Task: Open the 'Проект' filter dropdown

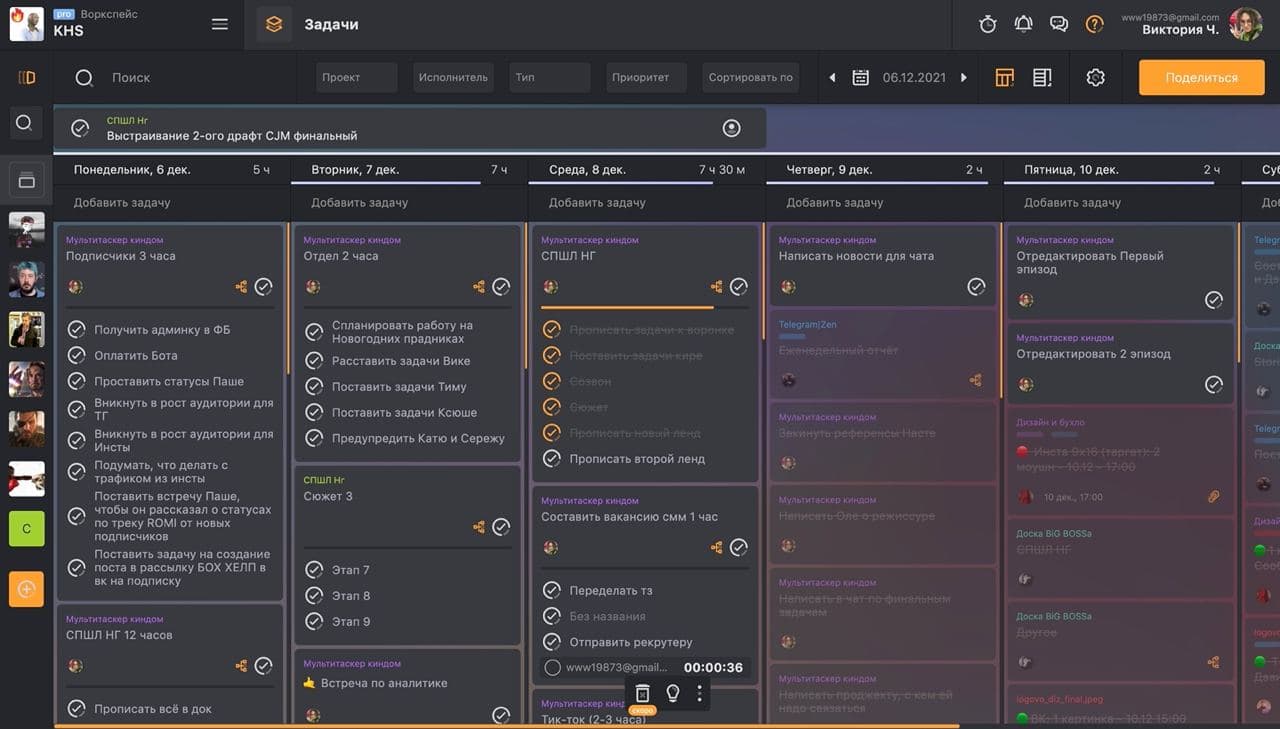Action: [356, 77]
